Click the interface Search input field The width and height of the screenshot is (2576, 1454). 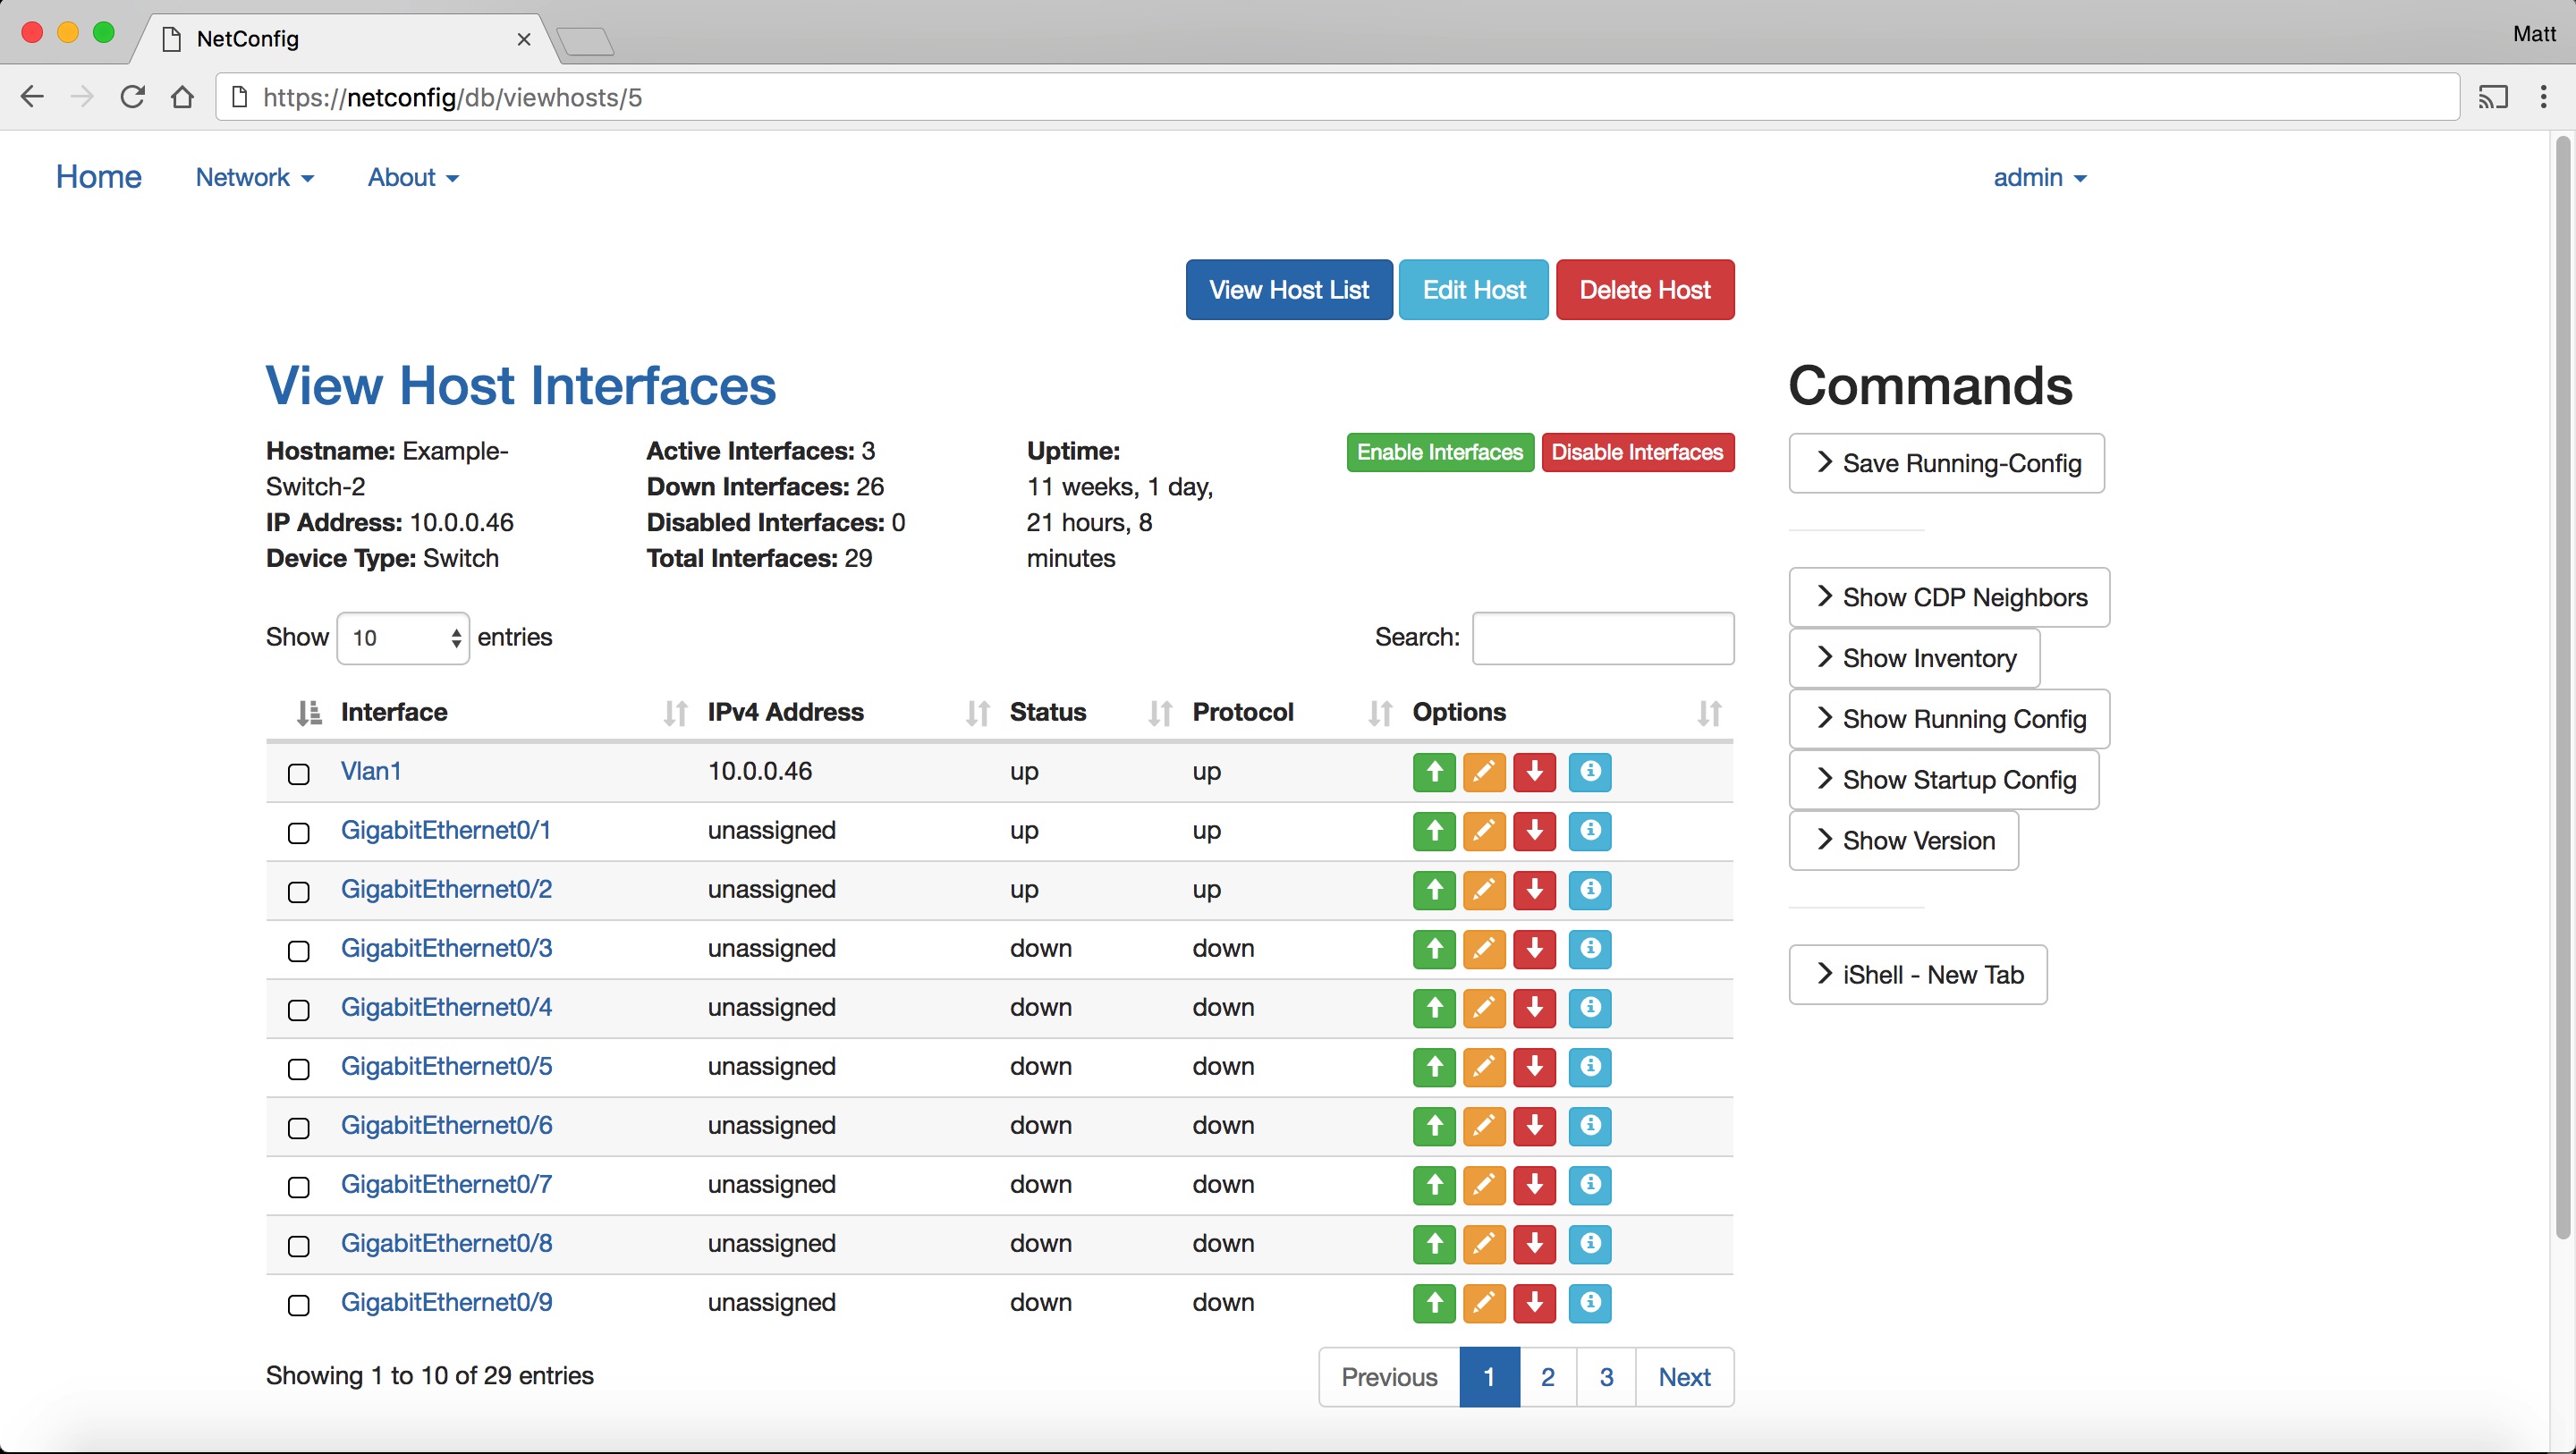point(1603,638)
